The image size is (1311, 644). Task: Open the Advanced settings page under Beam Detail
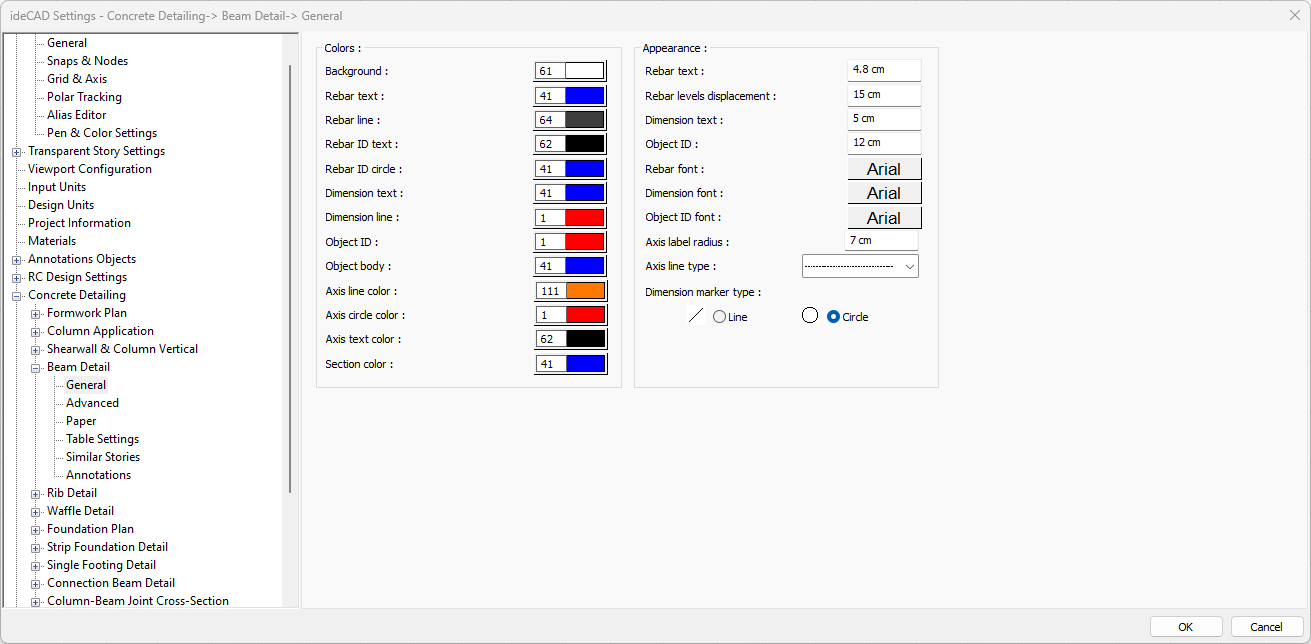tap(92, 403)
